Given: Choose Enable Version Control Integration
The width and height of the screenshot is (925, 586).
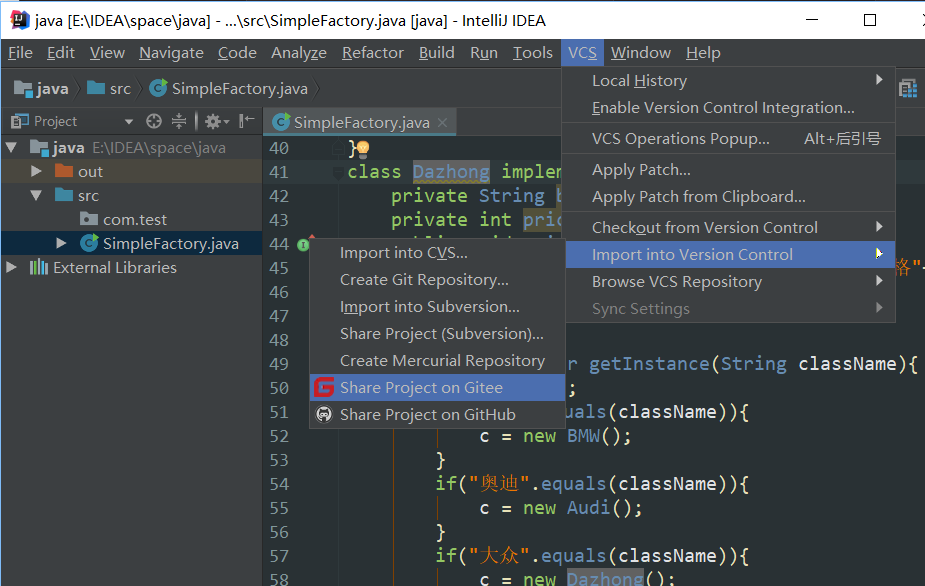Looking at the screenshot, I should coord(729,107).
